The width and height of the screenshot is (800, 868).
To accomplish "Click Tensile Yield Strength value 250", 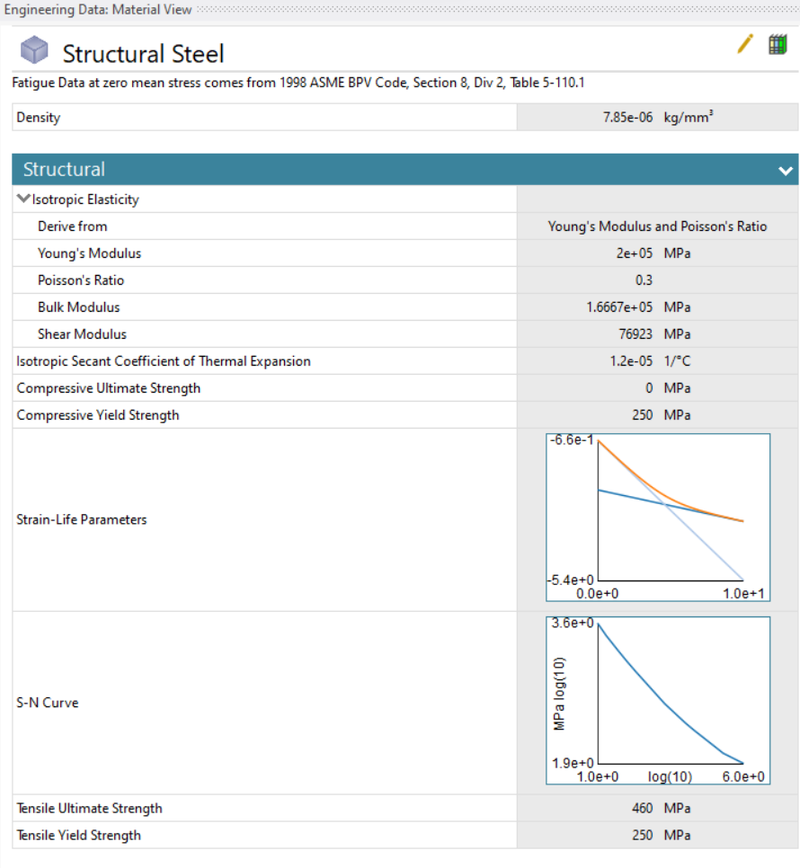I will pyautogui.click(x=642, y=835).
